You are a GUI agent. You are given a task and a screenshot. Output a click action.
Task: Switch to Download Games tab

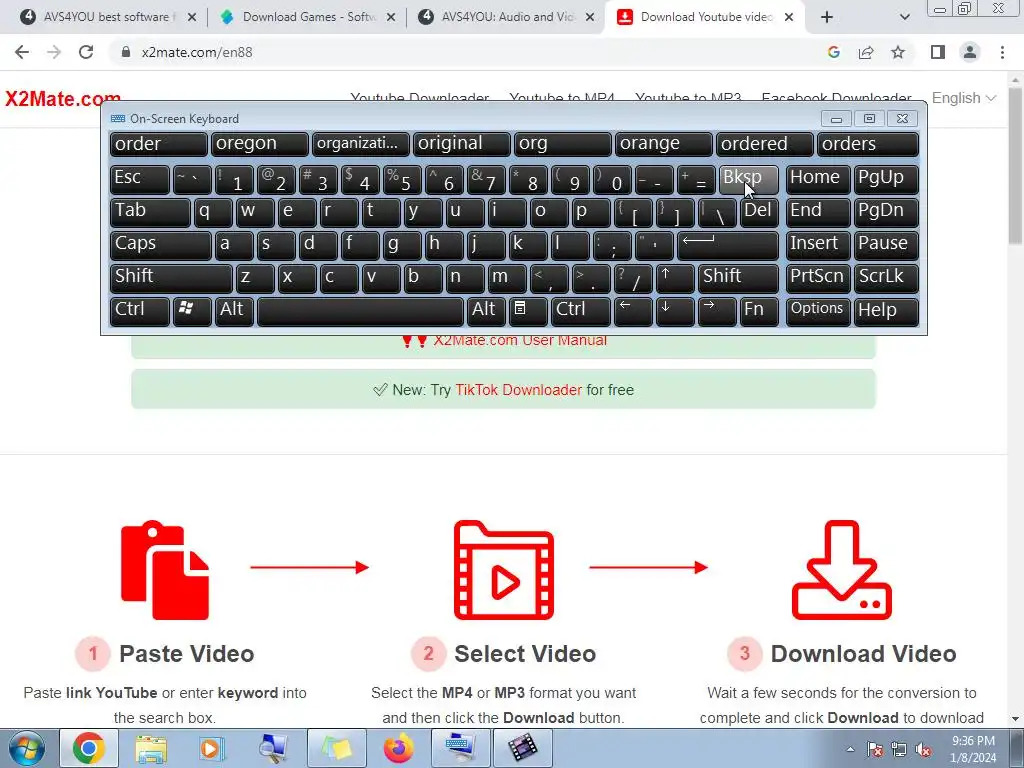click(x=307, y=17)
